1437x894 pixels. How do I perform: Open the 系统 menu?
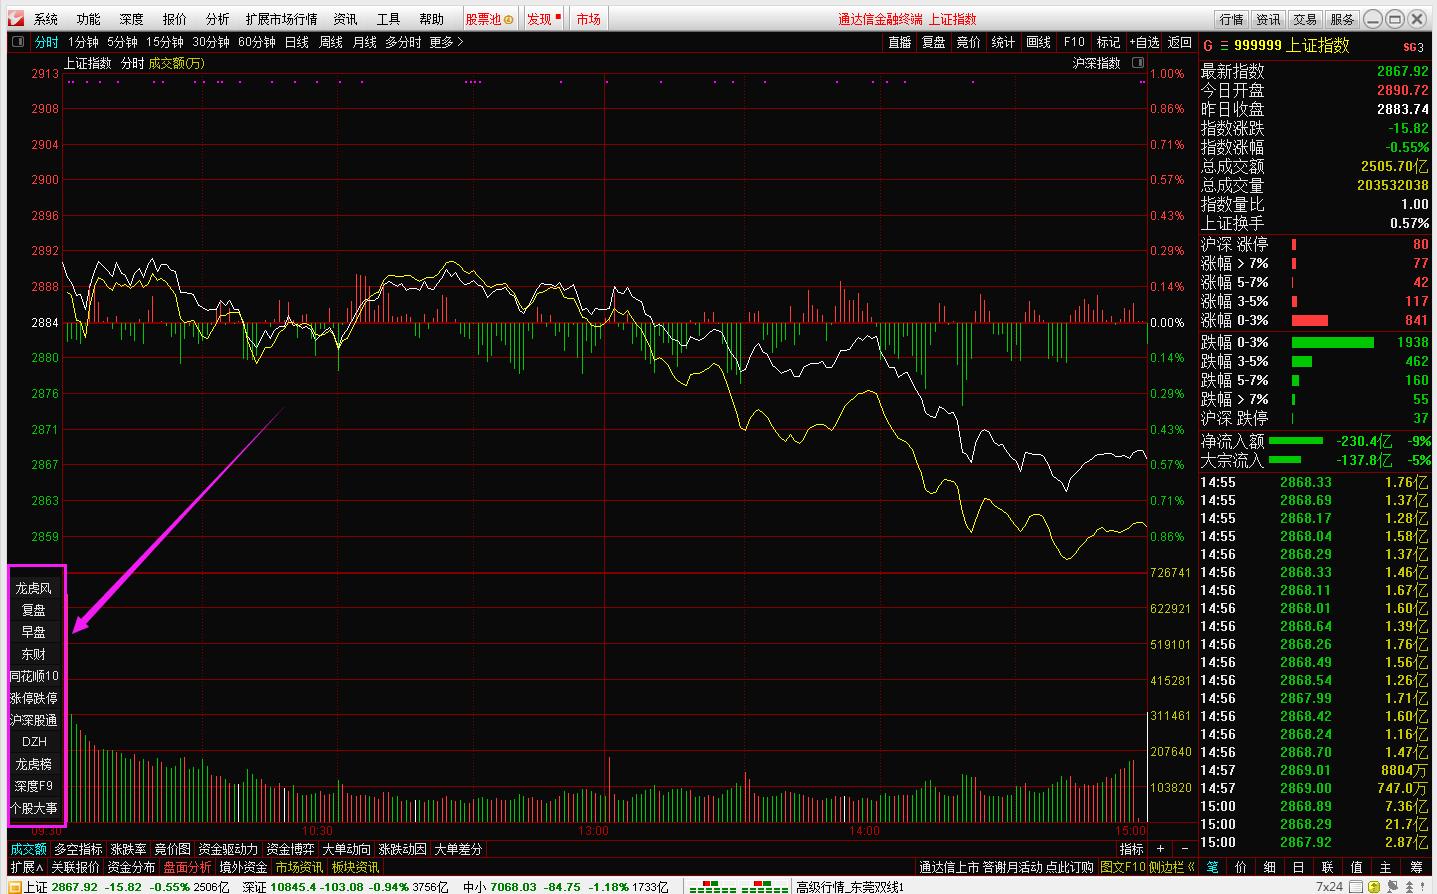coord(45,19)
